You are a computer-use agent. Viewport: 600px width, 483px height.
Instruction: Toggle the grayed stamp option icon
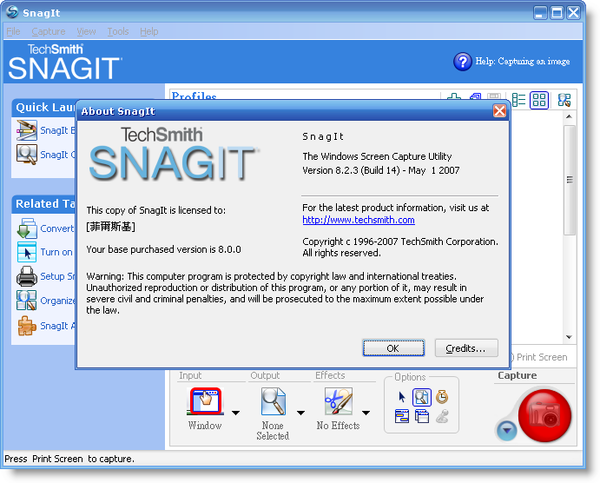[x=442, y=416]
